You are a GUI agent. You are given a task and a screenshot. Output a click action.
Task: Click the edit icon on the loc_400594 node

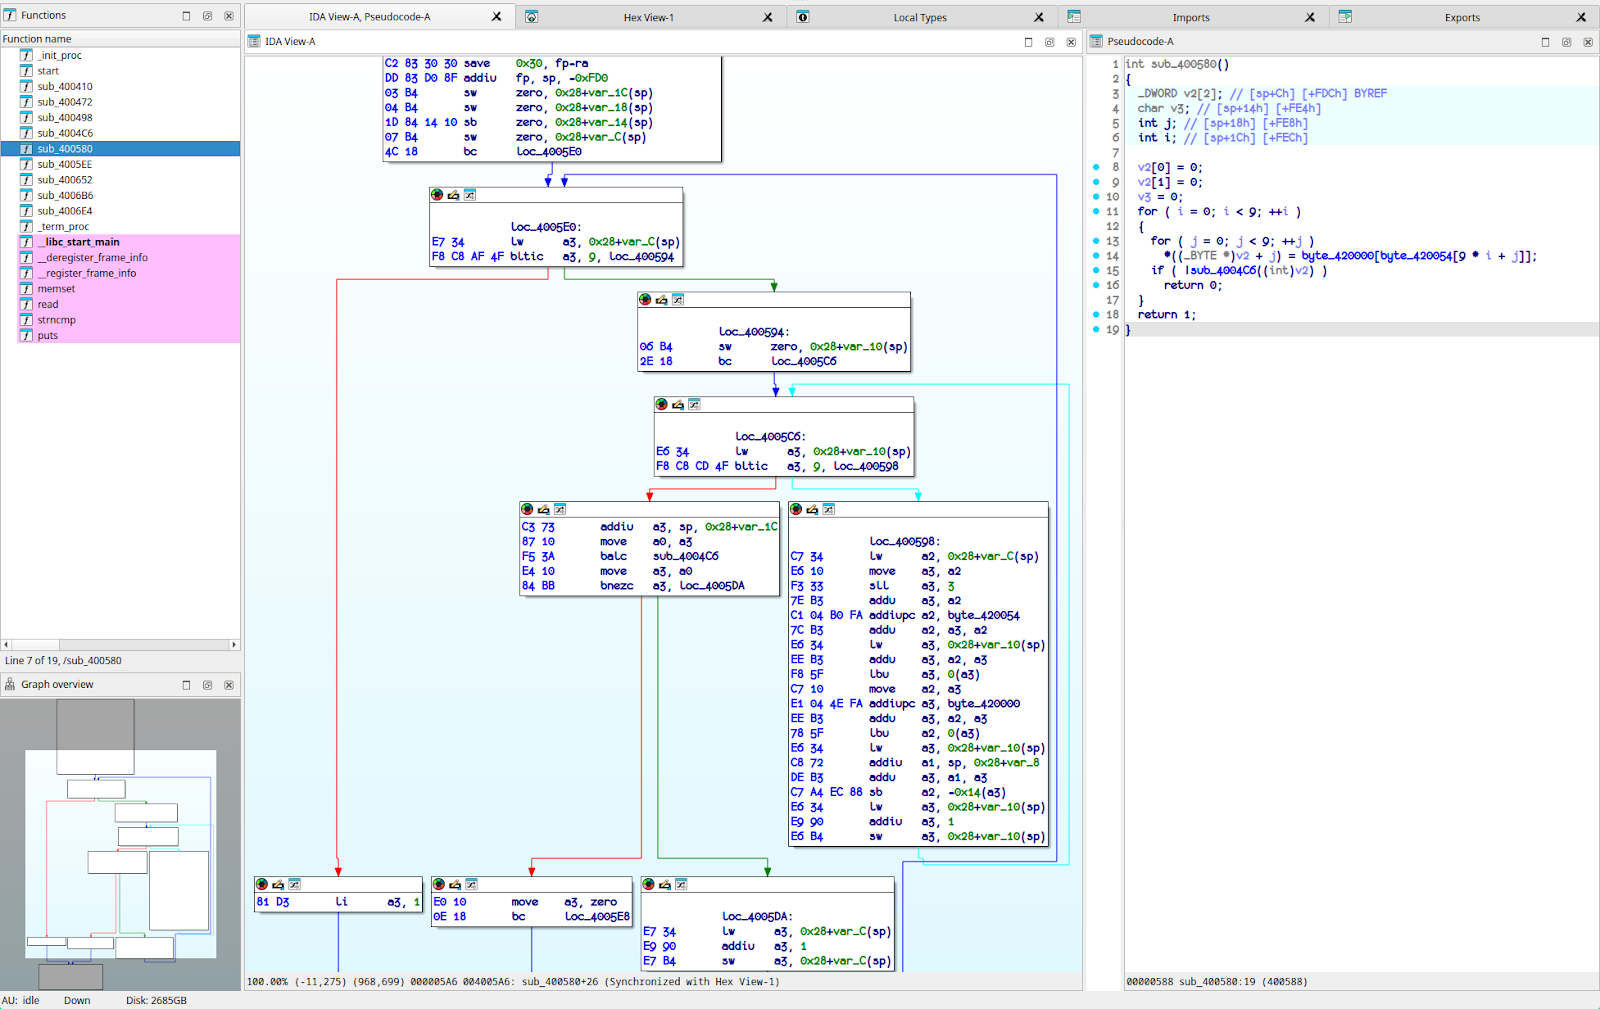pos(661,299)
